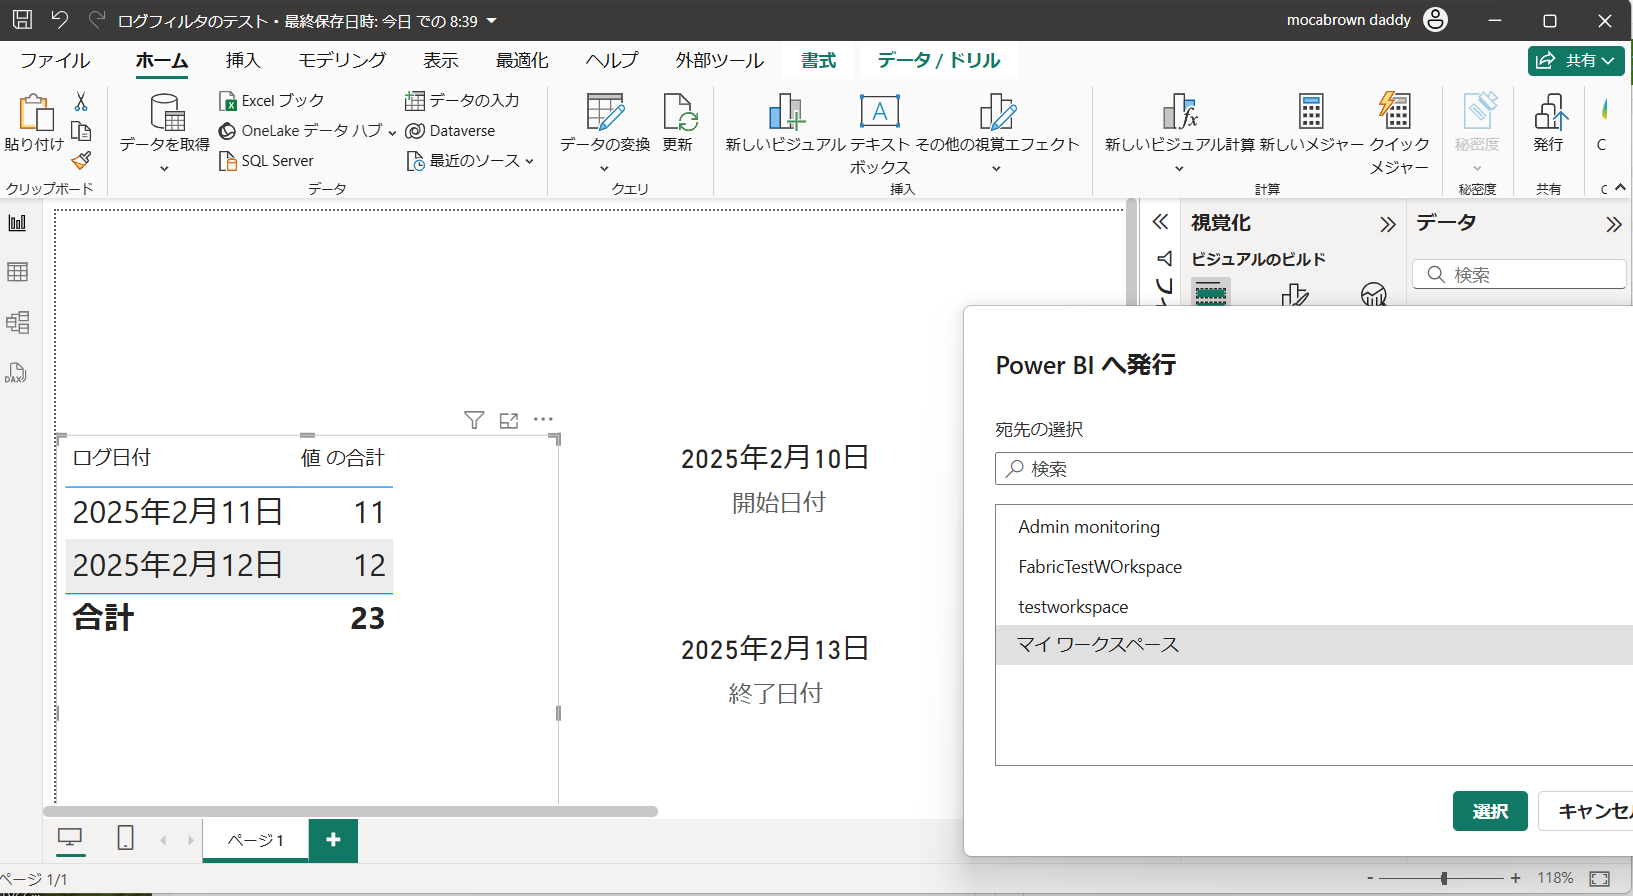Click SQL Server data source
The image size is (1633, 896).
click(266, 161)
